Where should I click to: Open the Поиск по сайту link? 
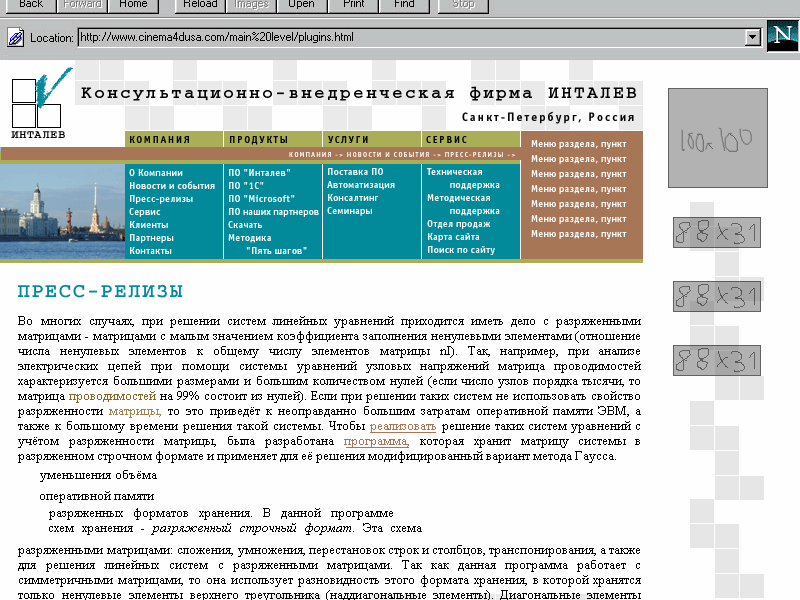coord(461,250)
